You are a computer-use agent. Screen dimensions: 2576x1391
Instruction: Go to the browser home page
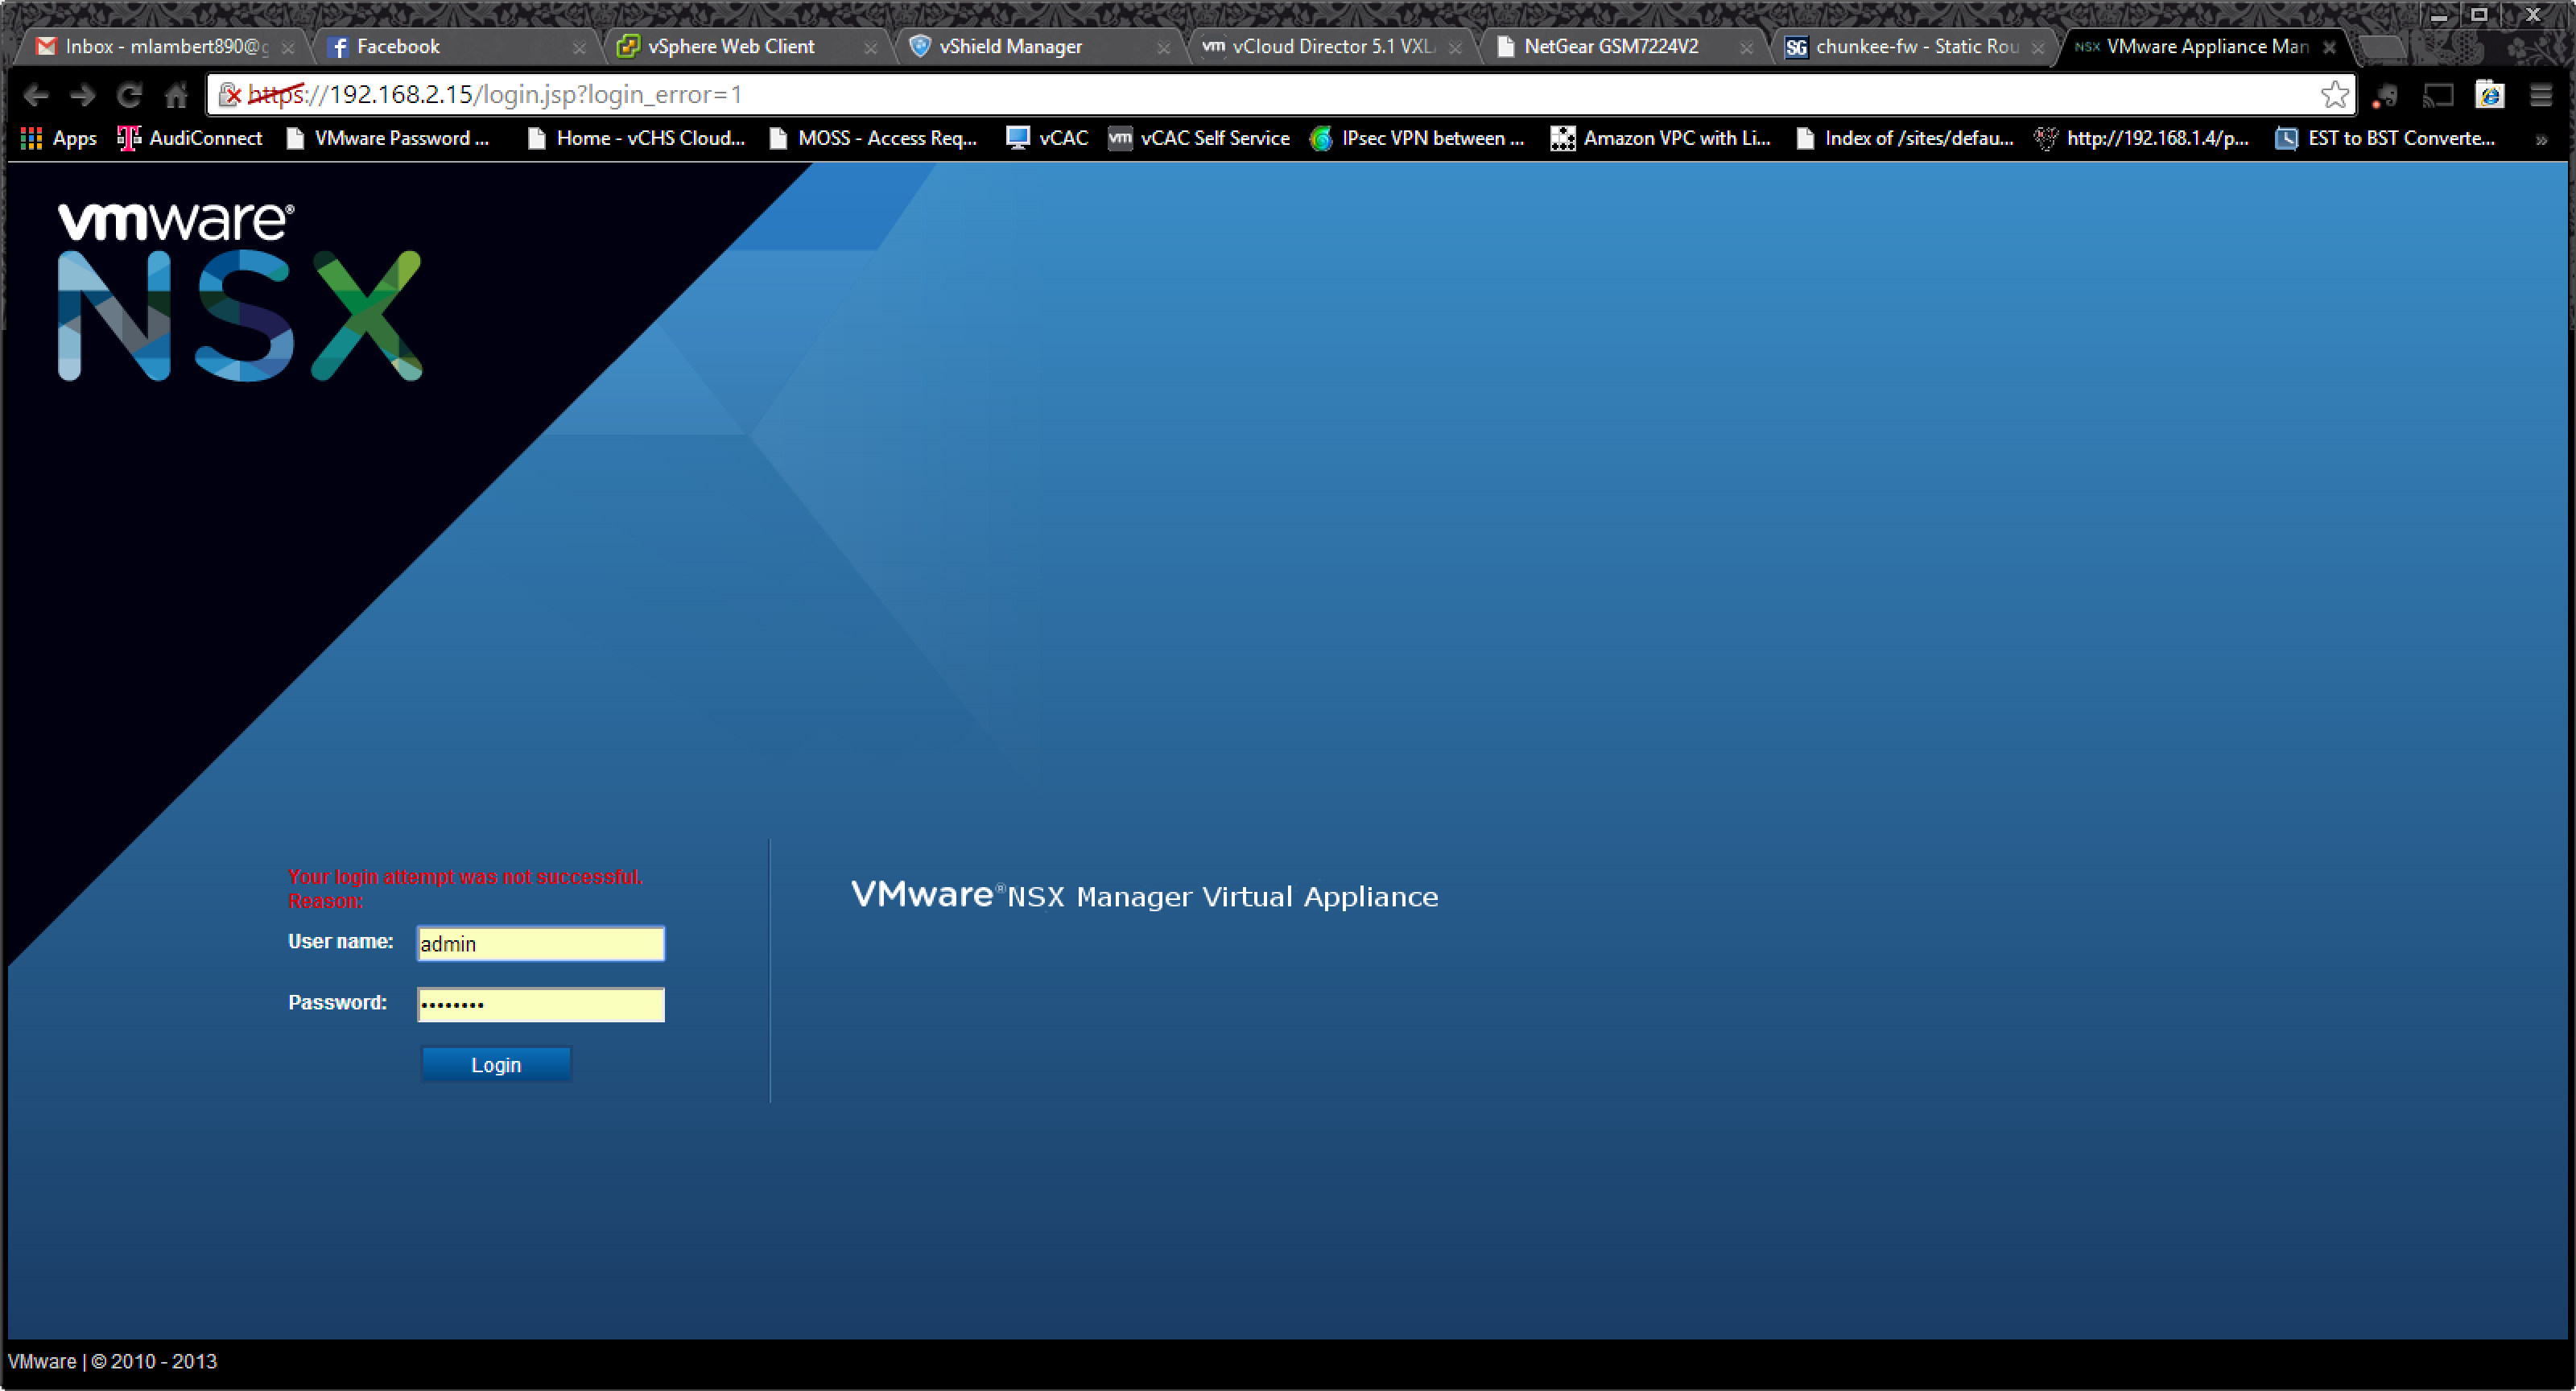176,95
